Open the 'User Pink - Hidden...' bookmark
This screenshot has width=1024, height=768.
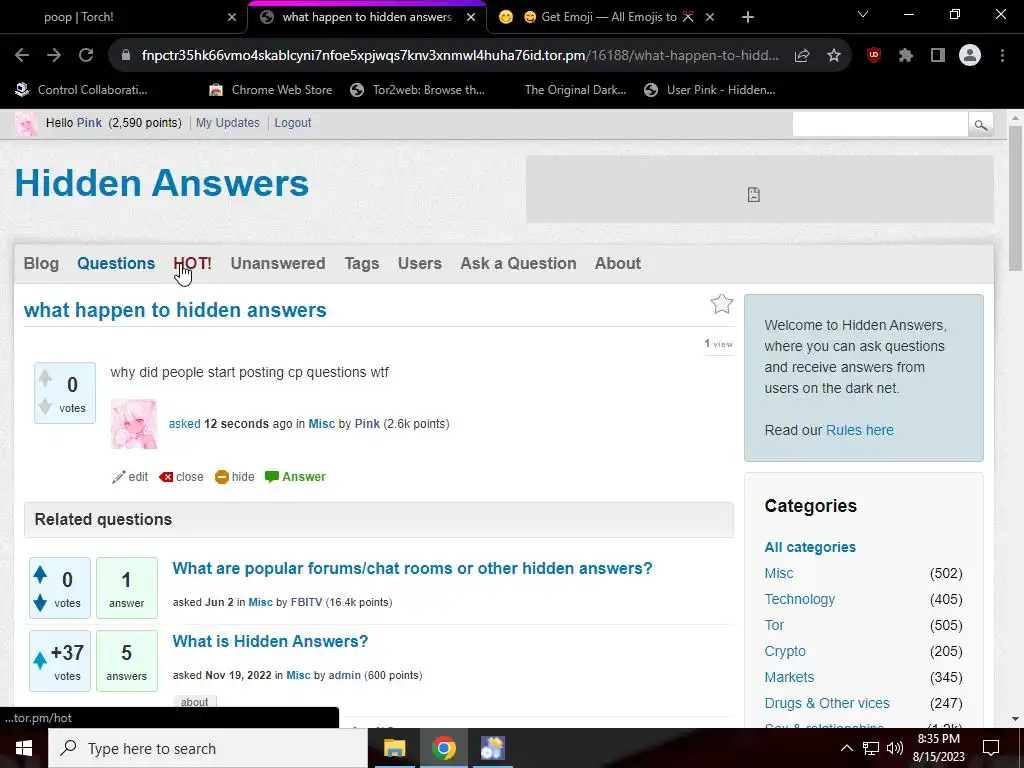tap(709, 90)
